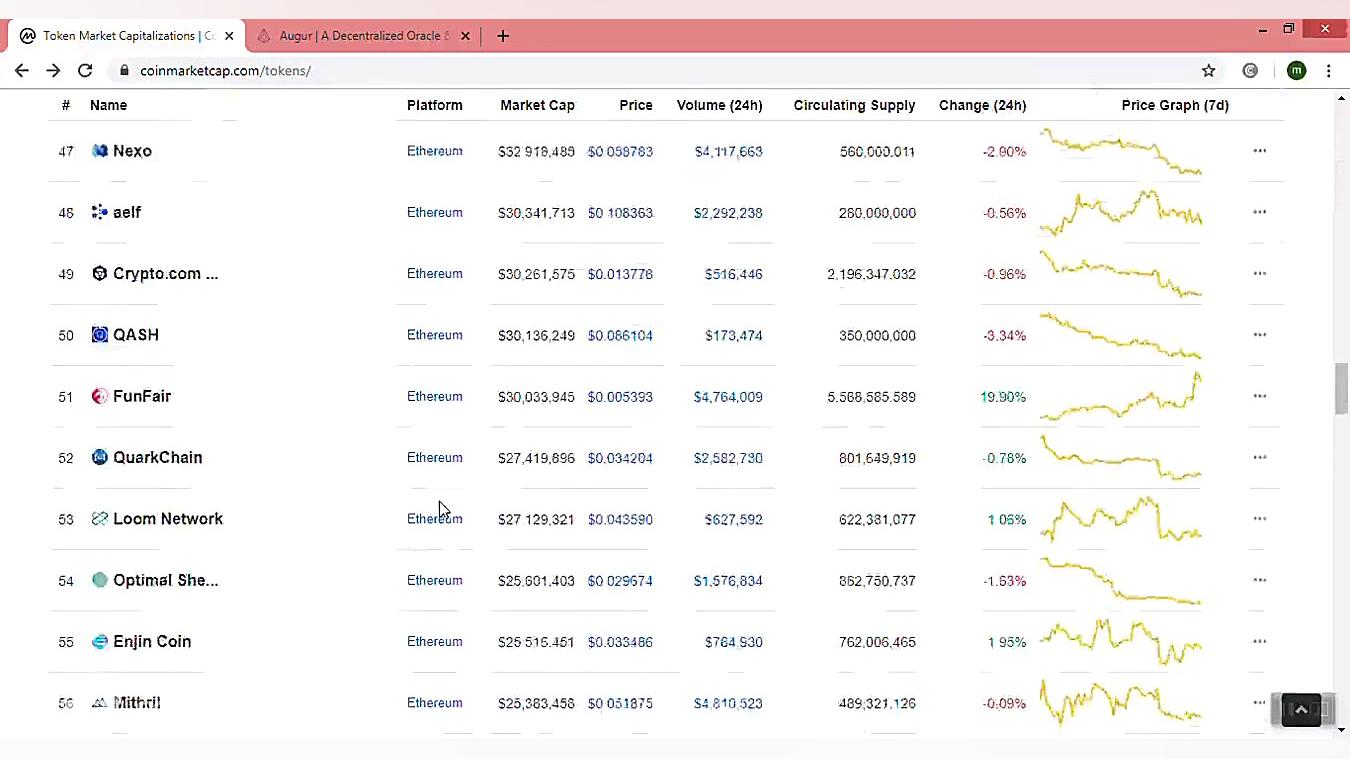Sort by Volume (24h) column header
Viewport: 1350px width, 759px height.
pos(719,105)
